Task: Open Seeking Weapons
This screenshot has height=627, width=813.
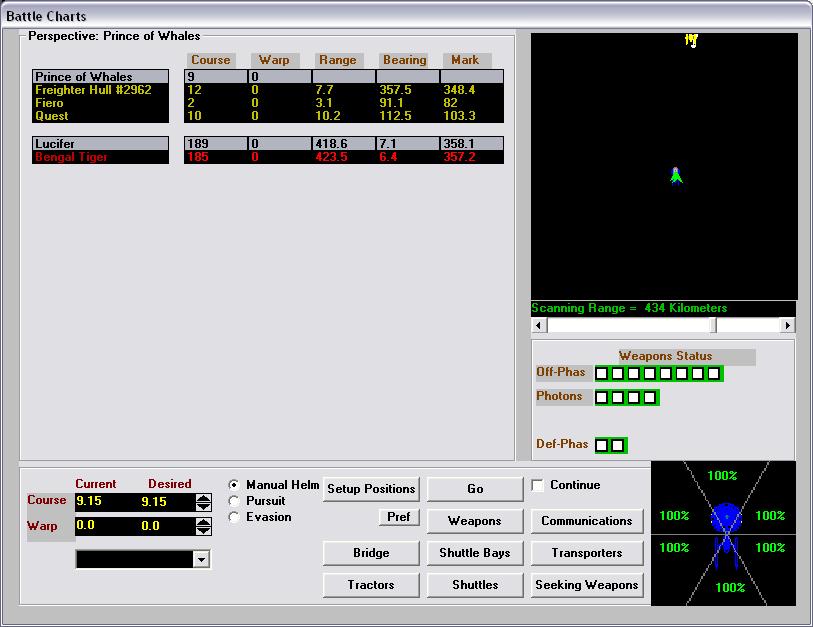Action: point(587,586)
